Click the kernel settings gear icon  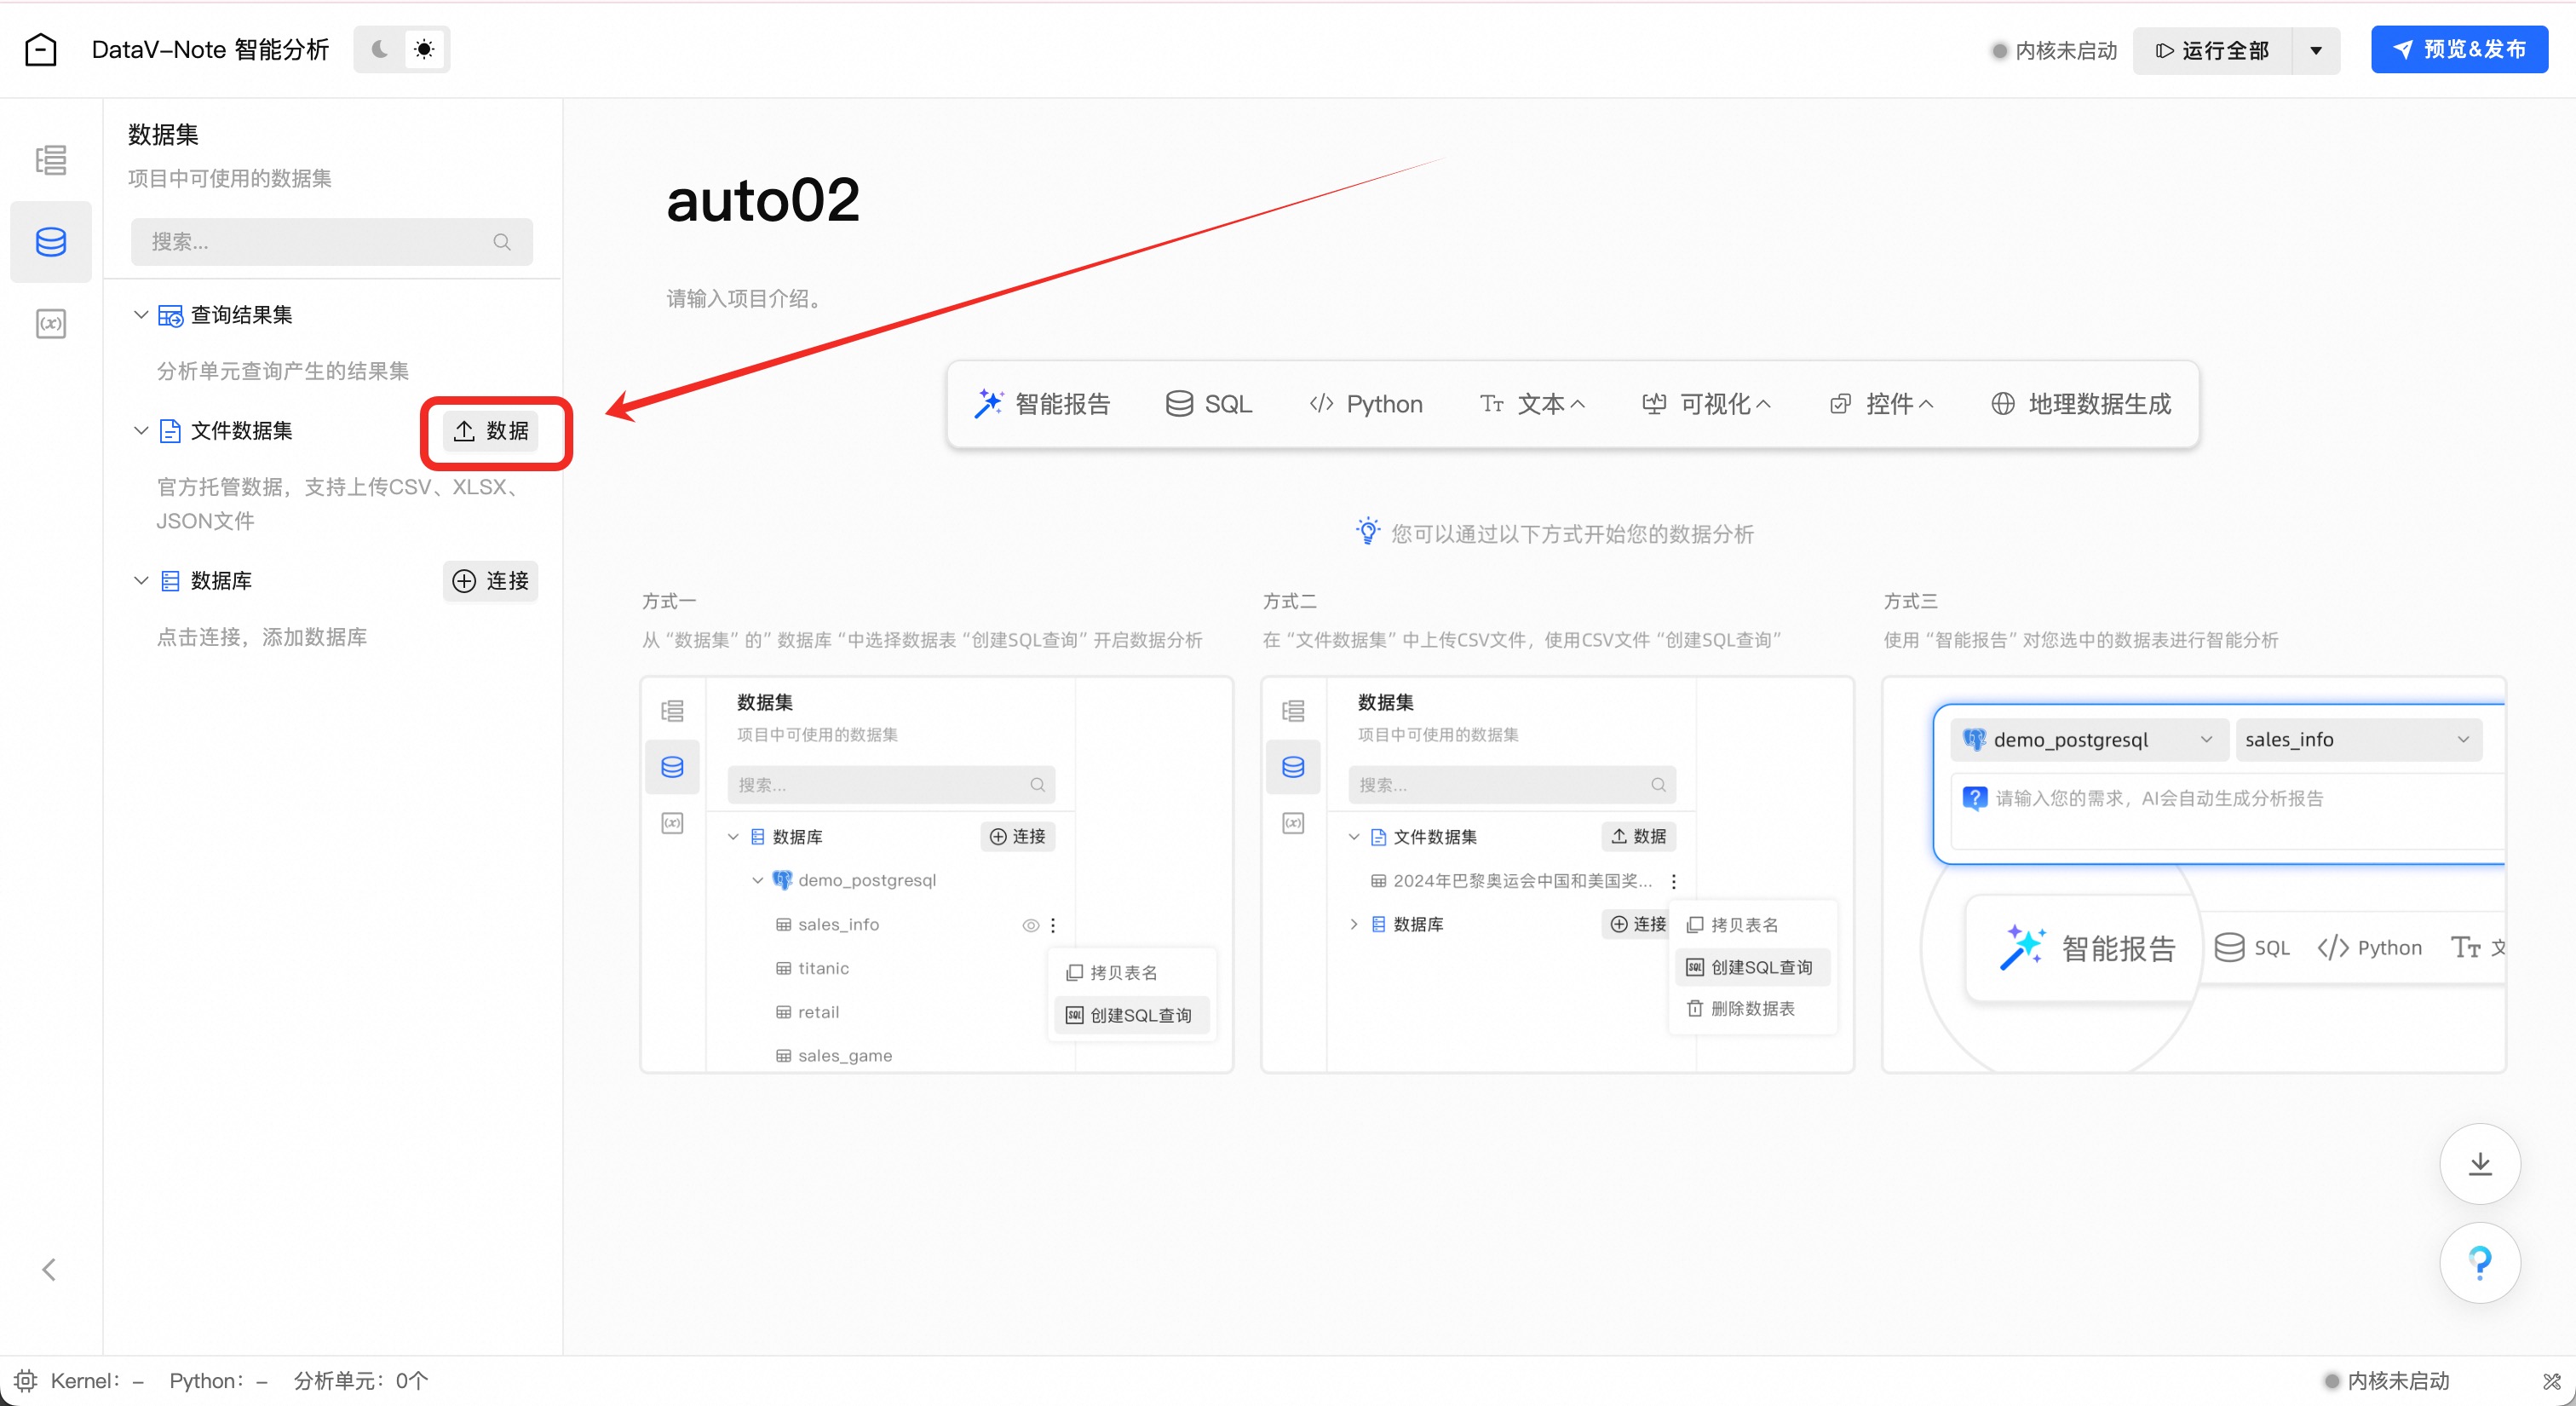click(25, 1381)
